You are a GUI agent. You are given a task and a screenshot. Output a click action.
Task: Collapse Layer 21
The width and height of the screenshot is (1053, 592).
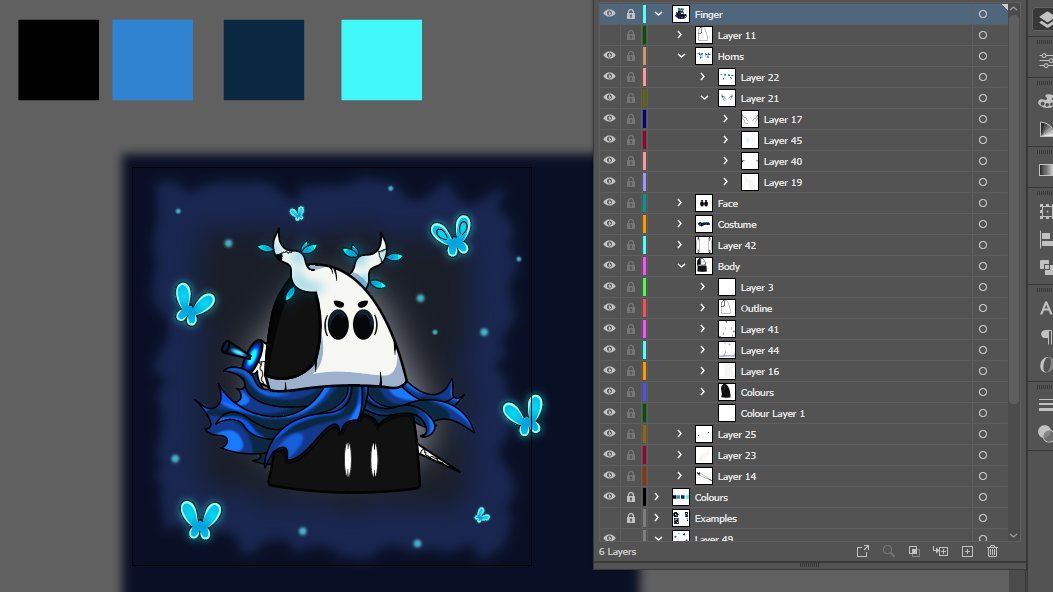point(704,98)
